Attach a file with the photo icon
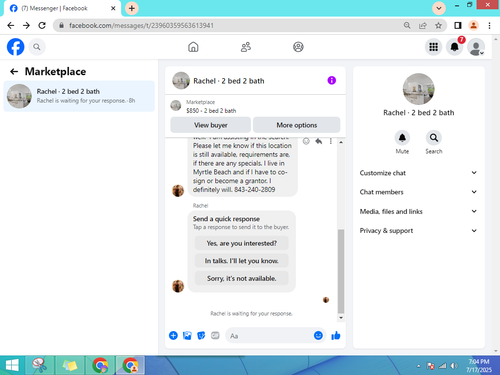500x375 pixels. 187,335
